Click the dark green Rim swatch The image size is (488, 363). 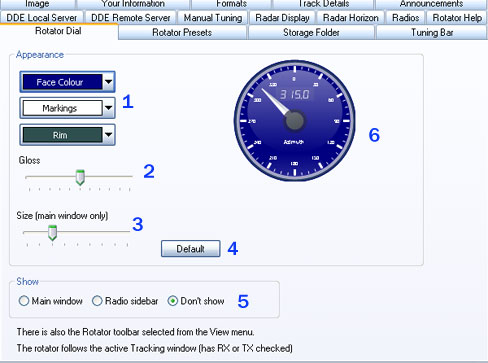[62, 135]
